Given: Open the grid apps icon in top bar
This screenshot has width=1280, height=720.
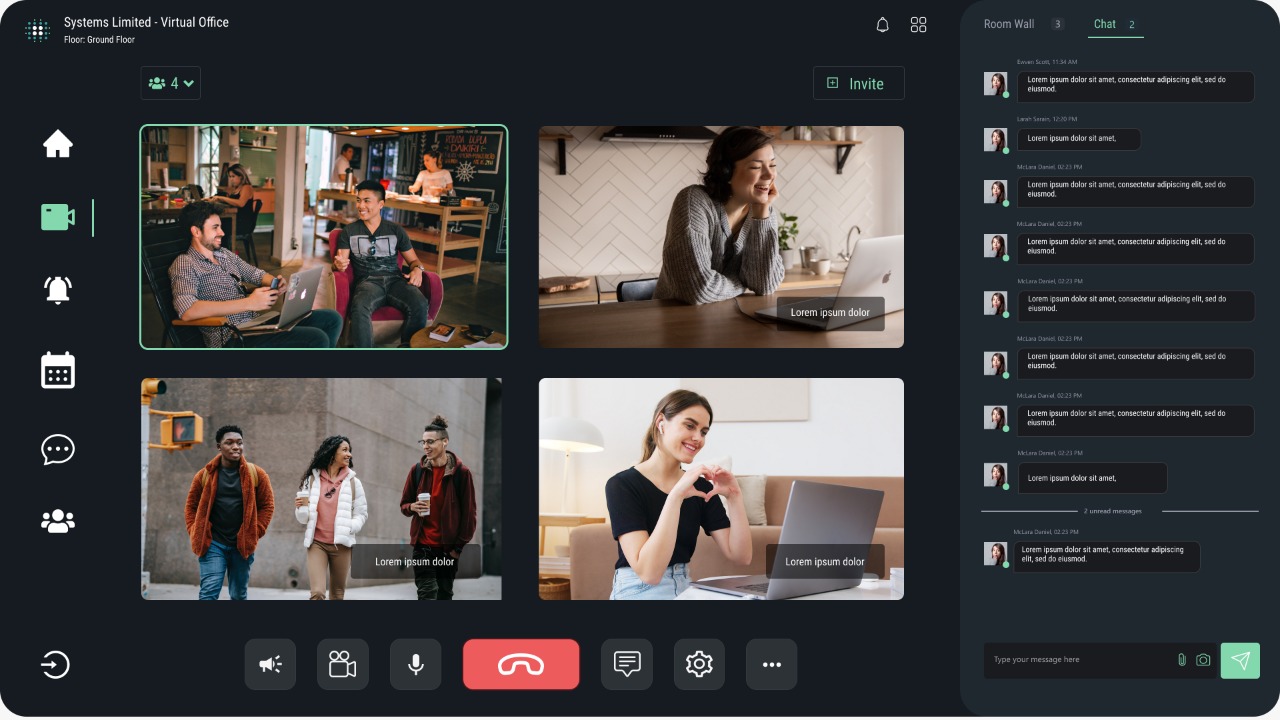Looking at the screenshot, I should [918, 25].
